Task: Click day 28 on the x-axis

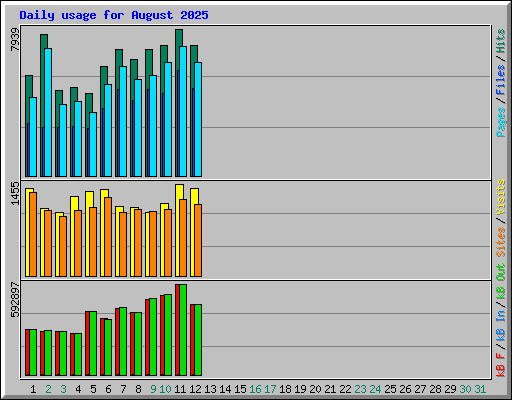Action: pos(435,389)
